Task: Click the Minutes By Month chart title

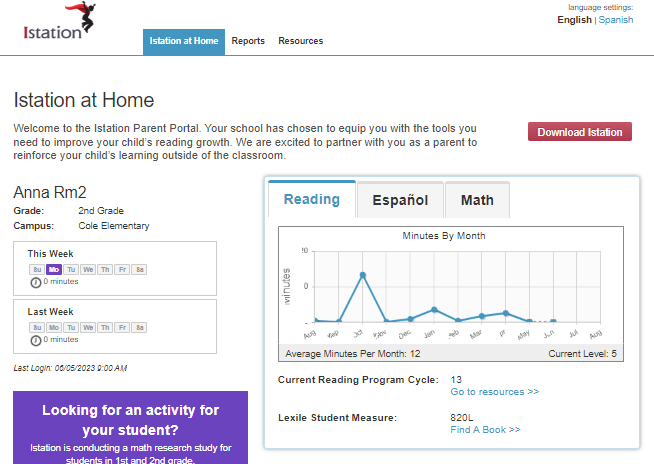Action: click(x=444, y=236)
